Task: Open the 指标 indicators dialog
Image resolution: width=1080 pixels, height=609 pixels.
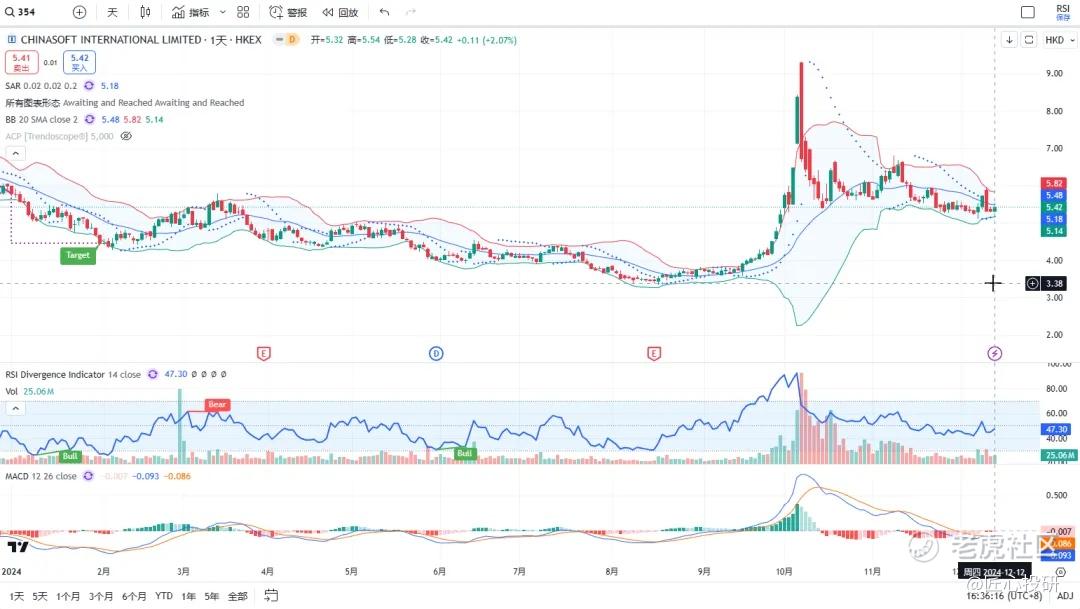Action: pyautogui.click(x=190, y=12)
